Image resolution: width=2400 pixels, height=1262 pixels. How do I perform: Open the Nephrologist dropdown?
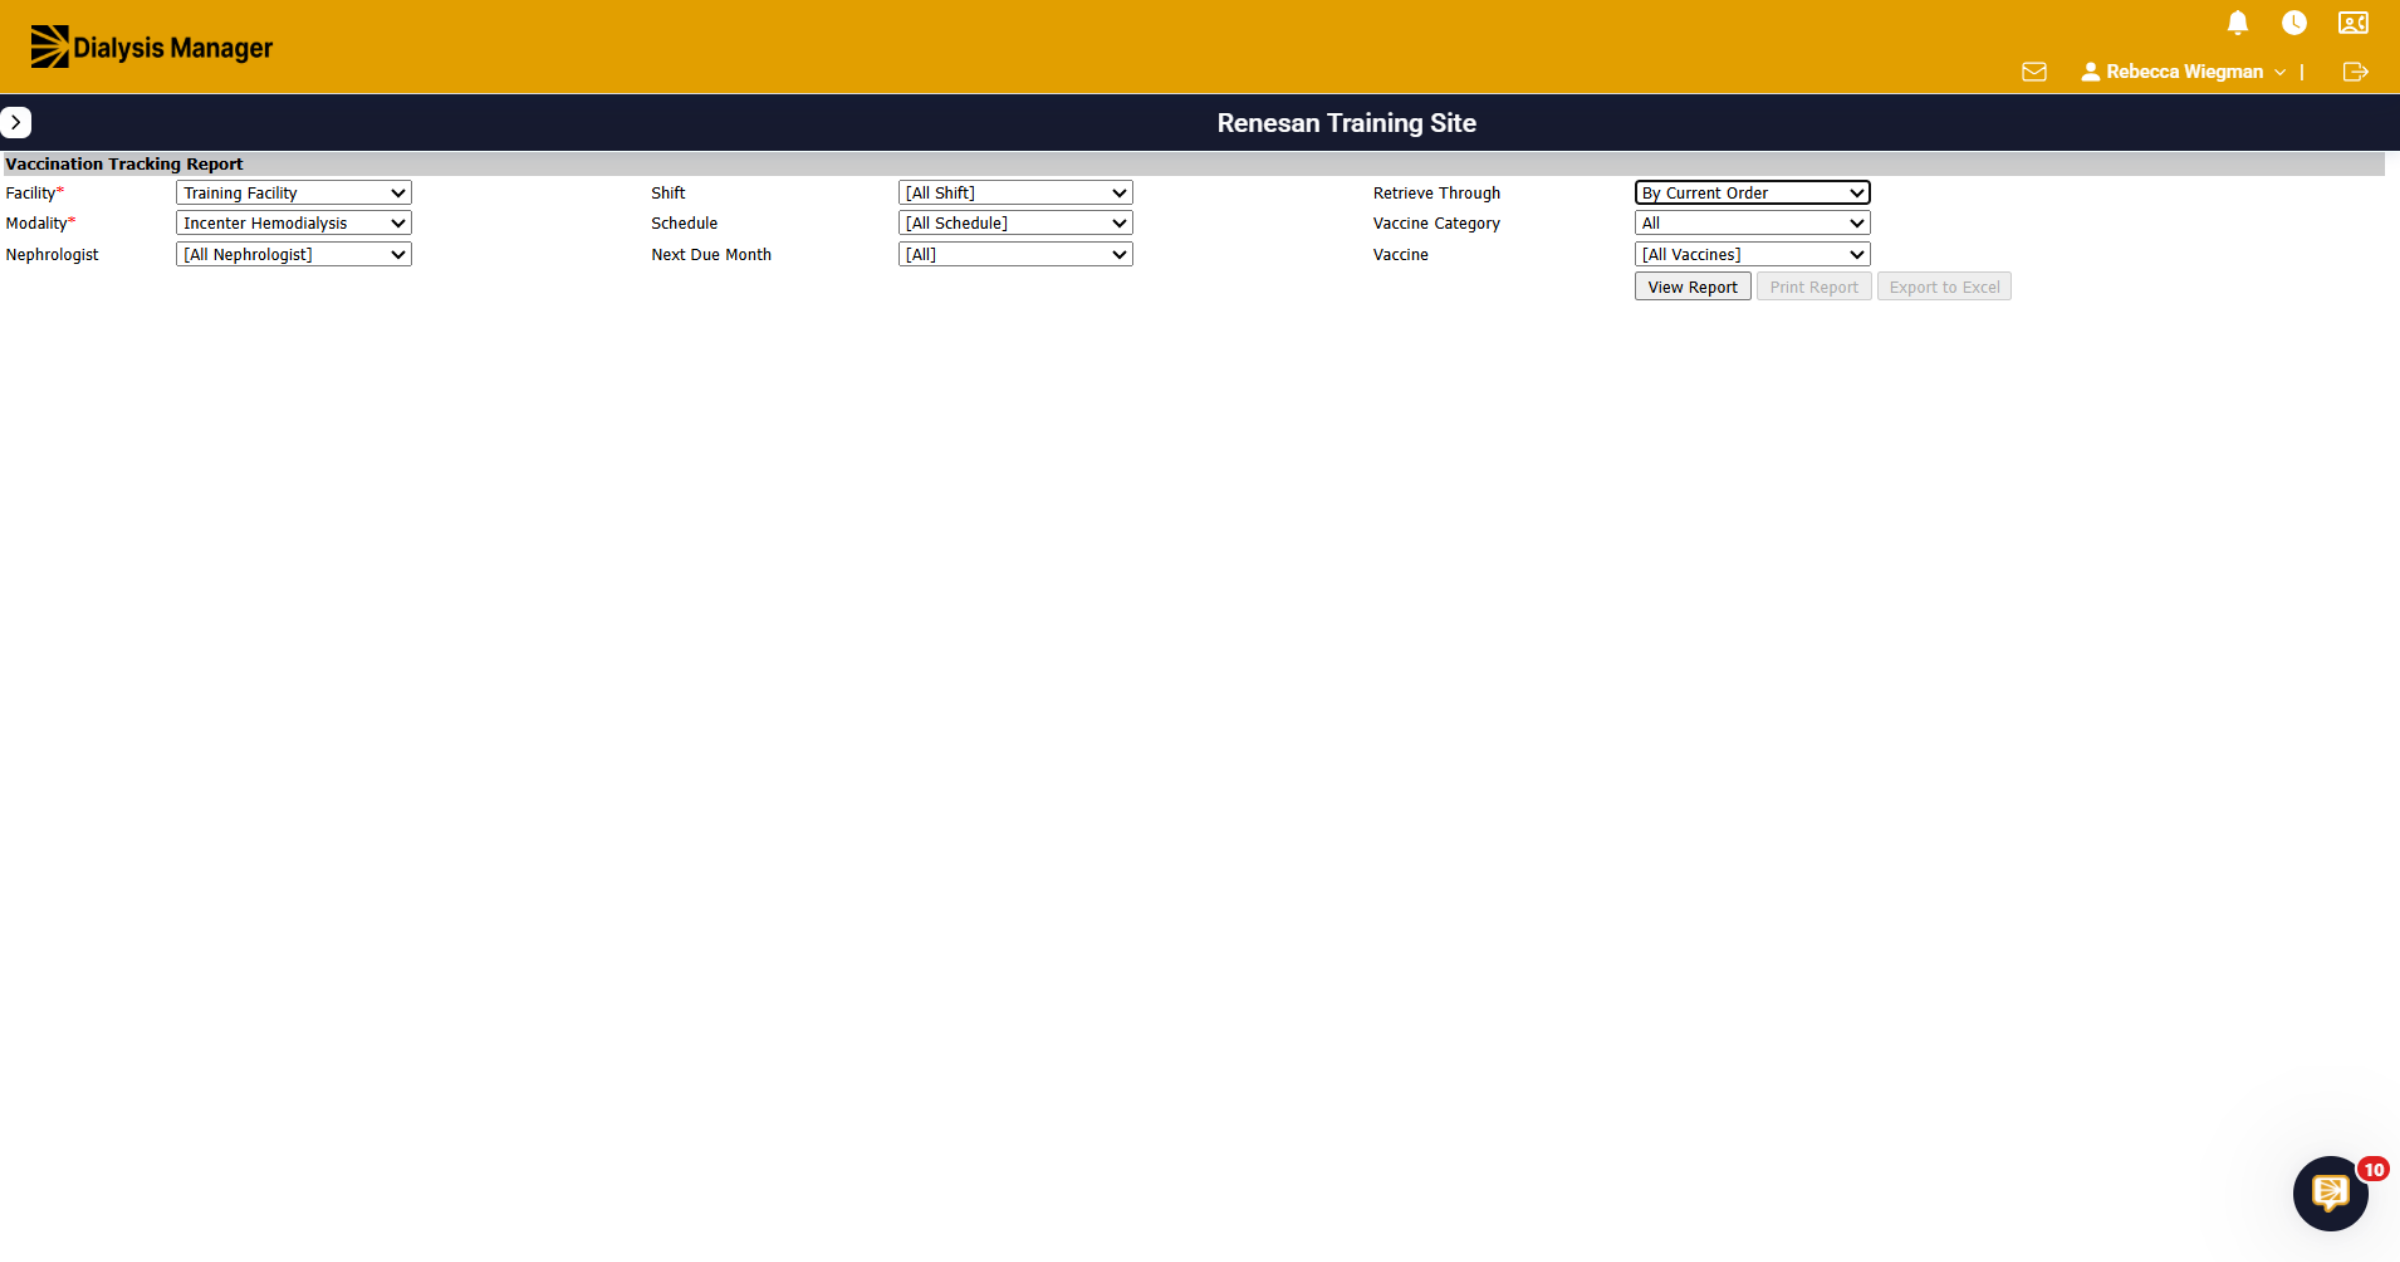[x=294, y=255]
